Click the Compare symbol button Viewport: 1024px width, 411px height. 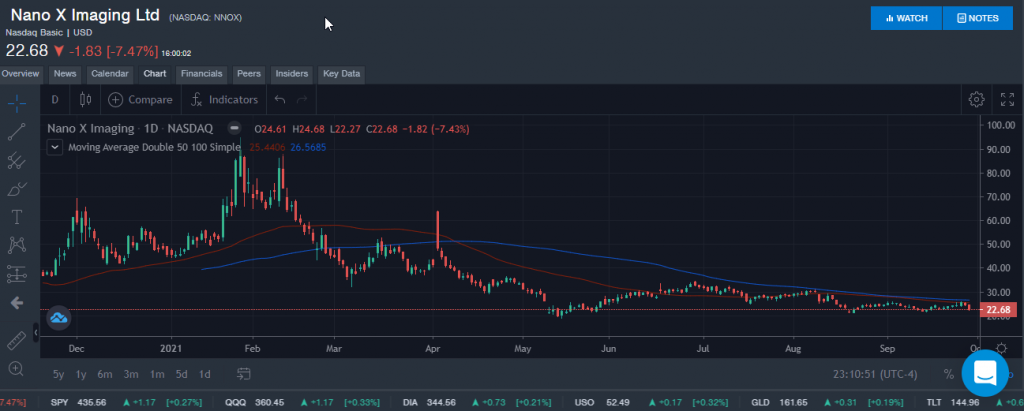click(x=140, y=99)
